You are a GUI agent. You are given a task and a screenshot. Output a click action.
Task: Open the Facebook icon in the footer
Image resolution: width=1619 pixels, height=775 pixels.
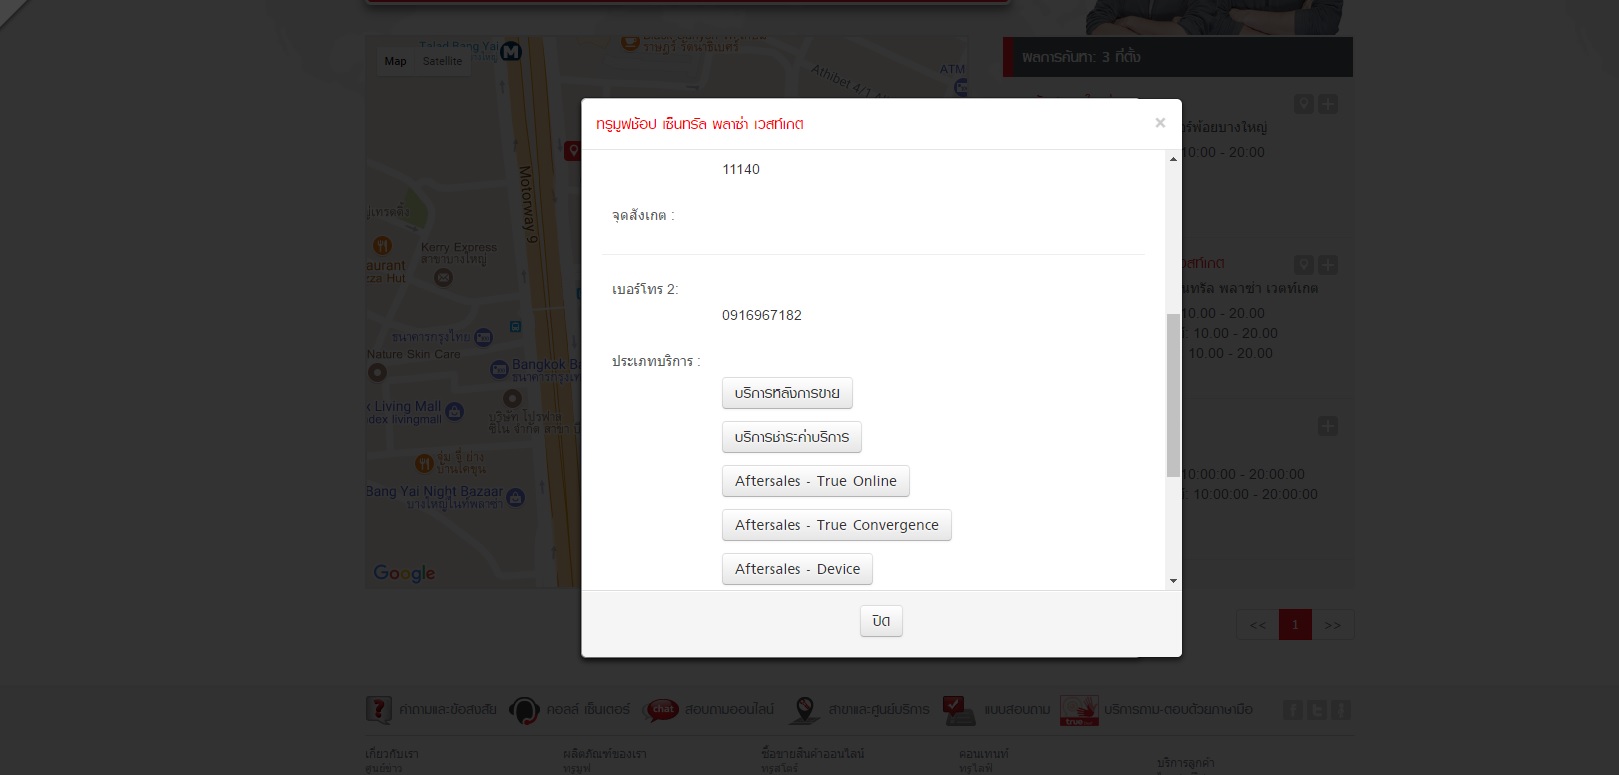pos(1293,710)
